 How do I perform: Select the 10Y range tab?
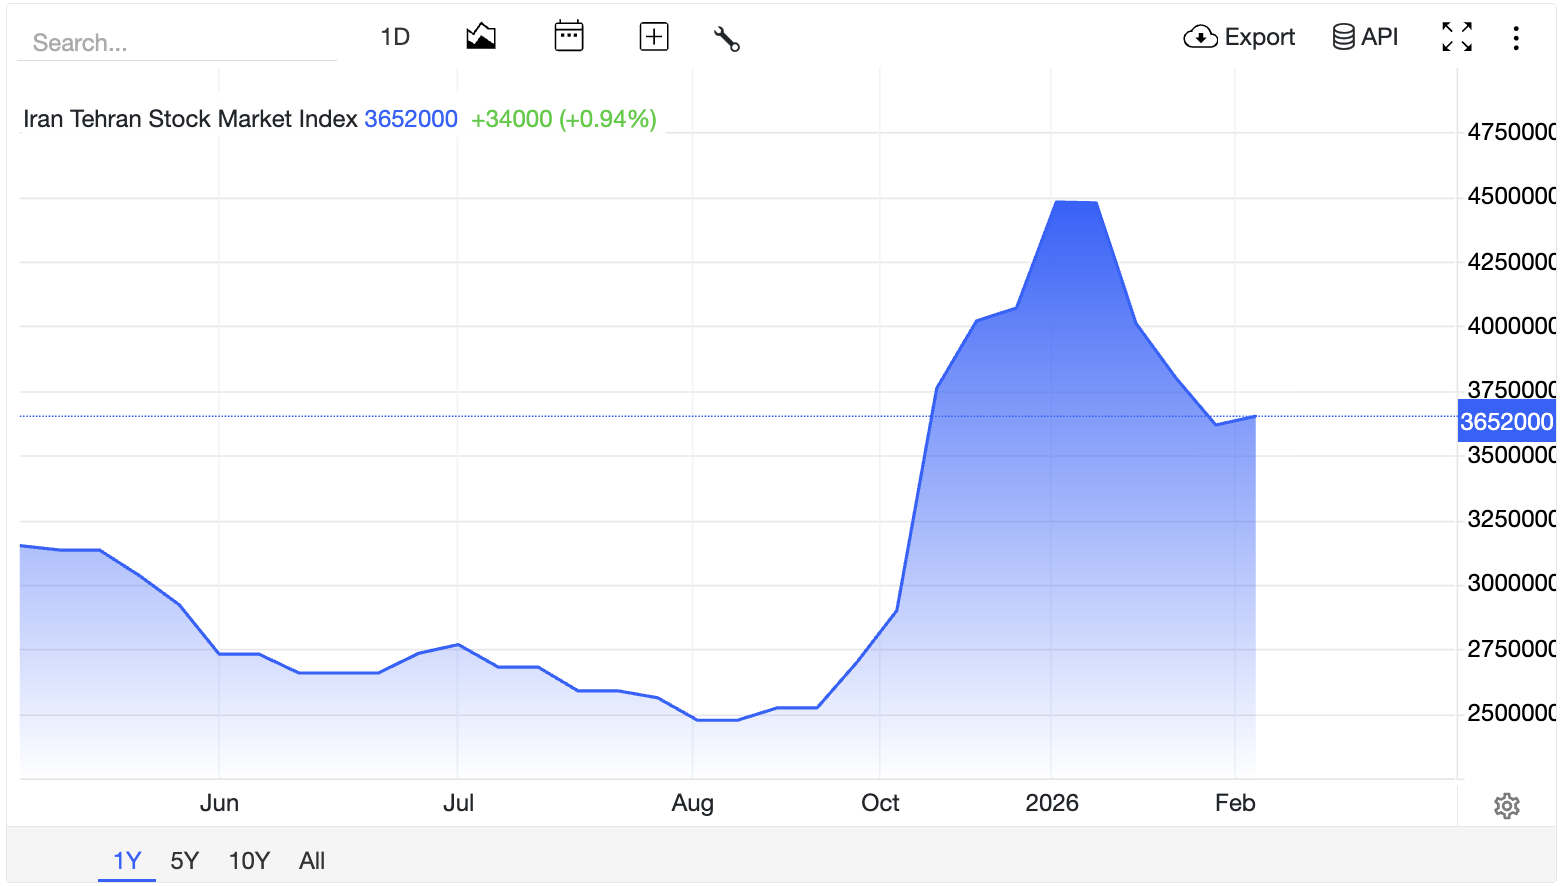click(x=249, y=861)
